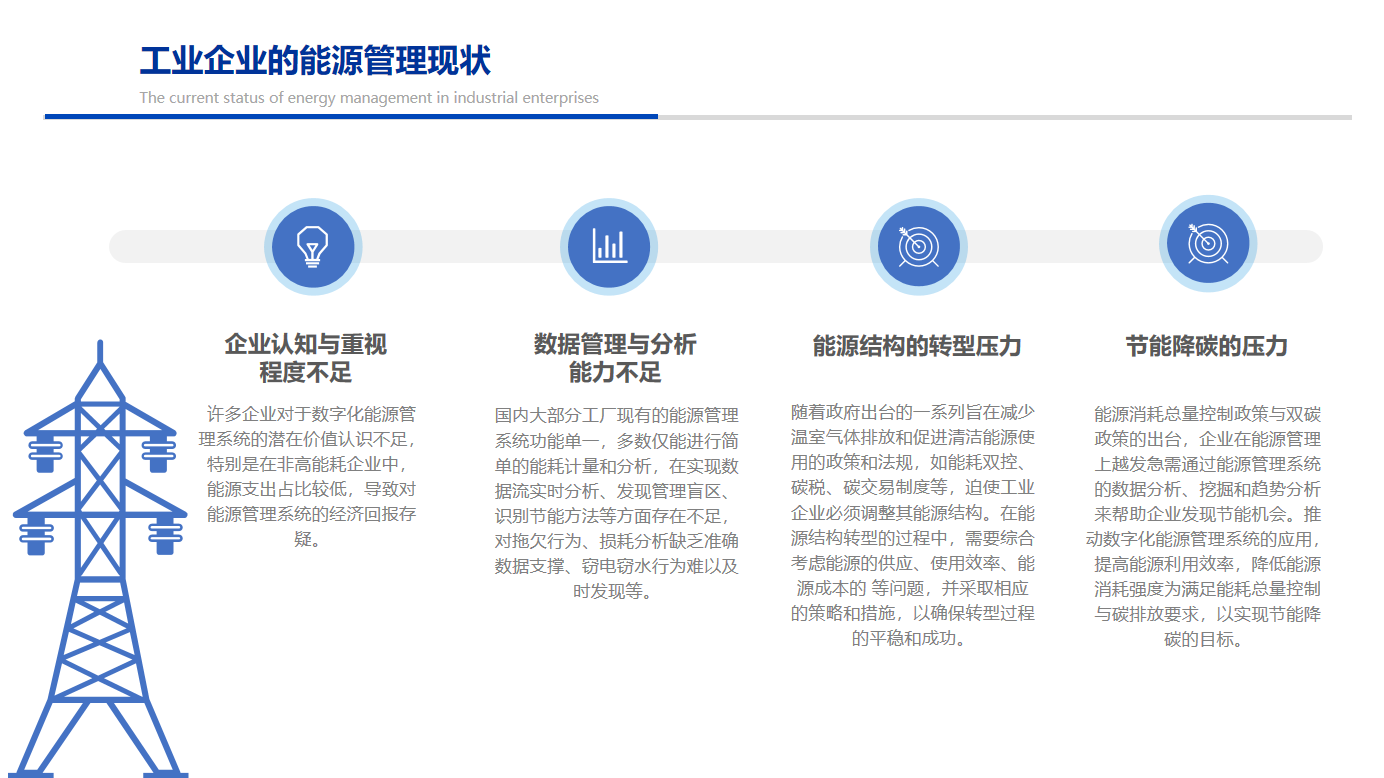
Task: Select the bar chart icon circle
Action: tap(609, 246)
